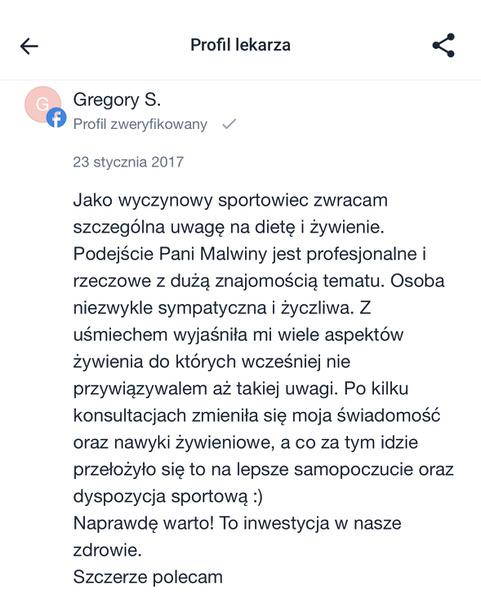Select the line 'konsultacjach zmieniła się moja świadomość'

[256, 416]
